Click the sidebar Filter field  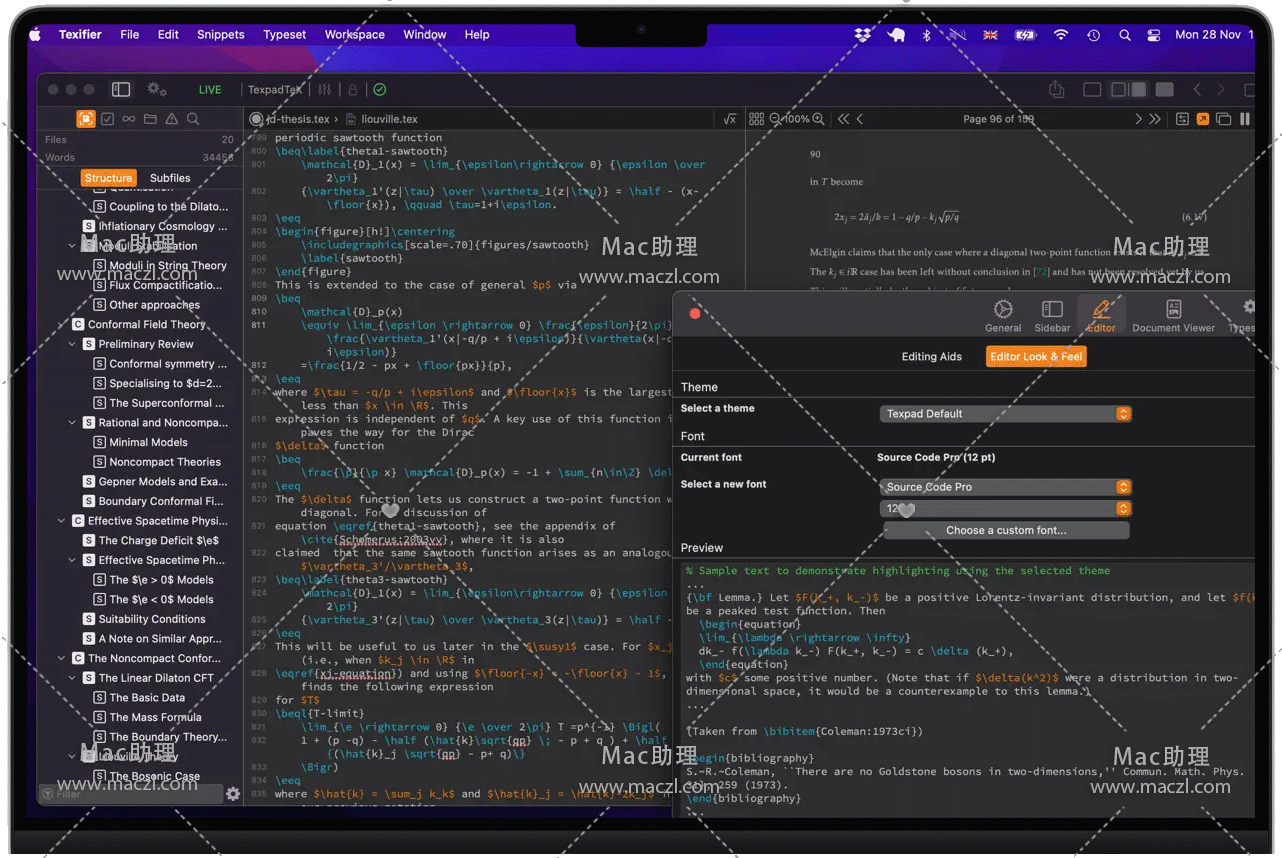click(x=130, y=794)
